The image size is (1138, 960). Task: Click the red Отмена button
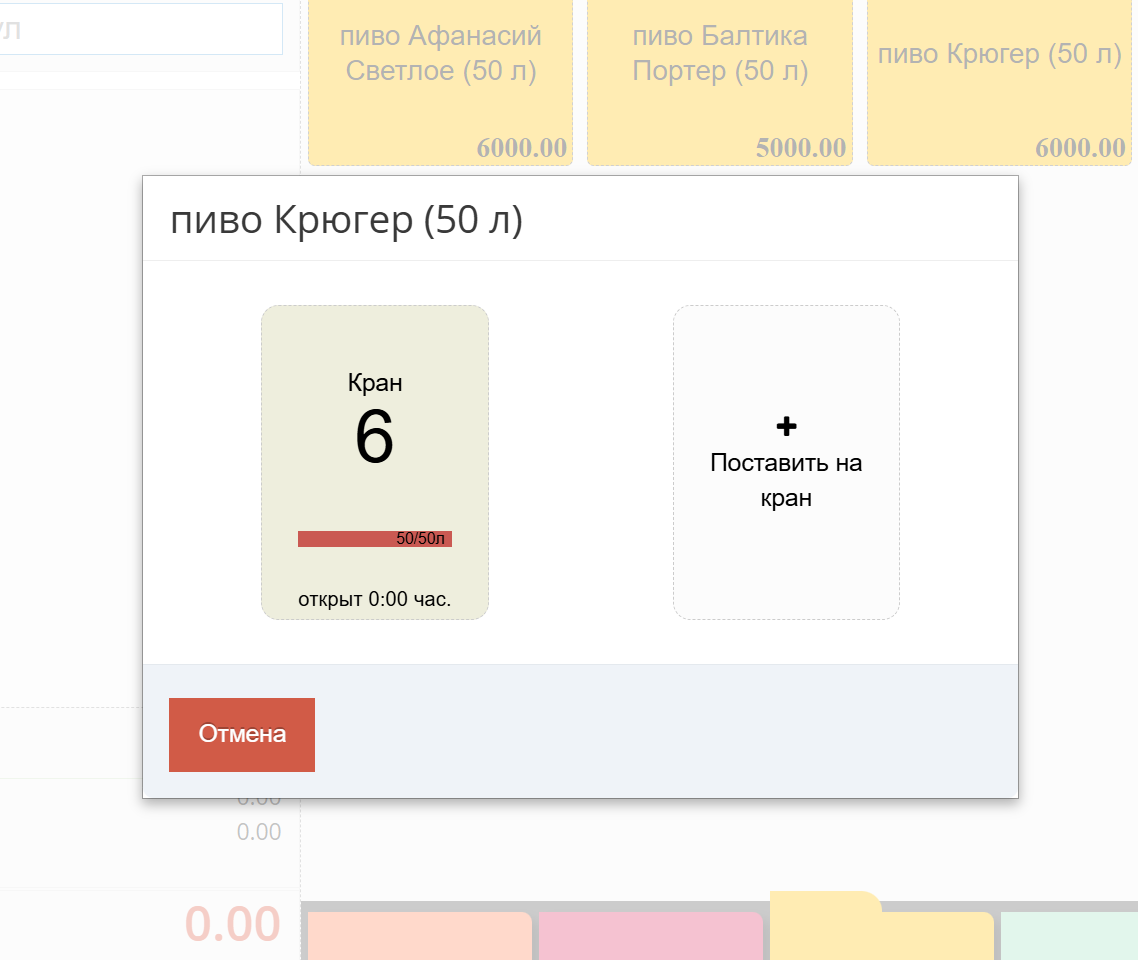[242, 734]
